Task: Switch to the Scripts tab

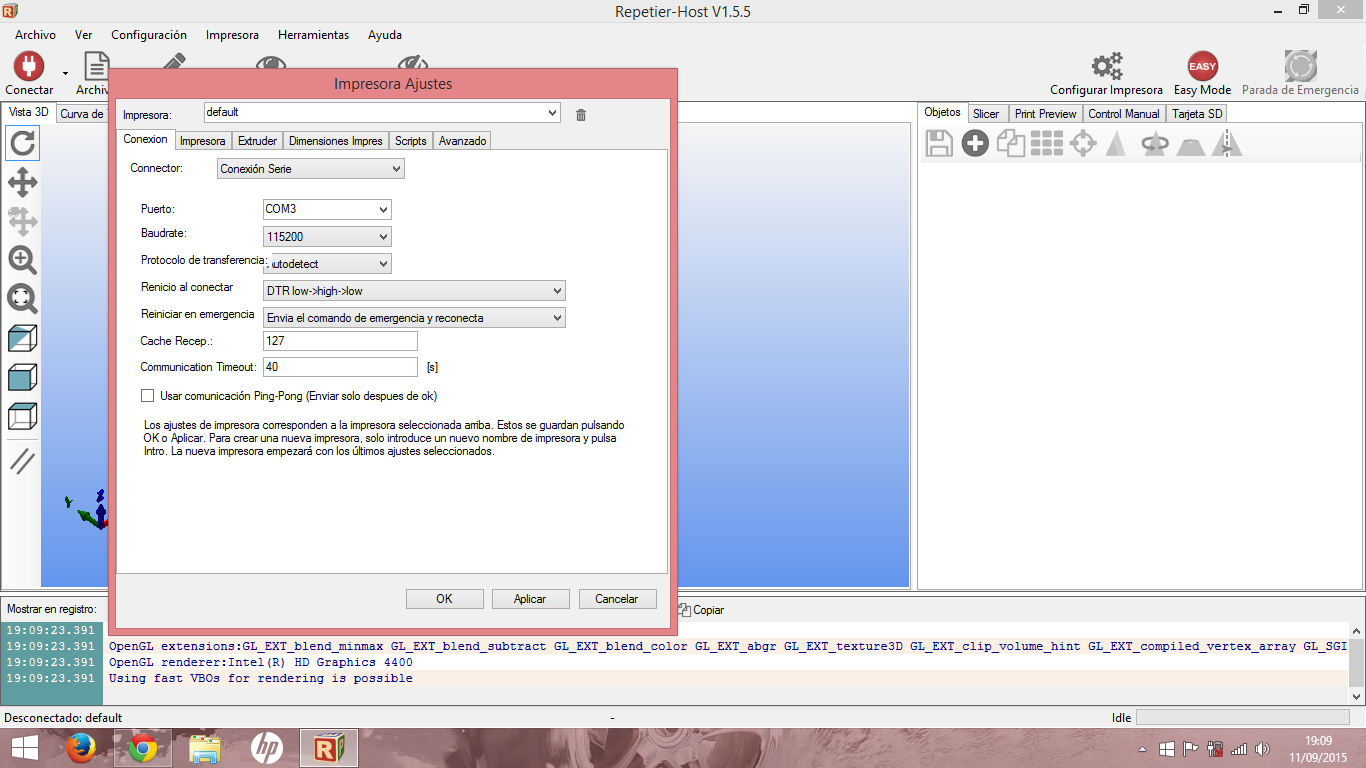Action: pyautogui.click(x=411, y=141)
